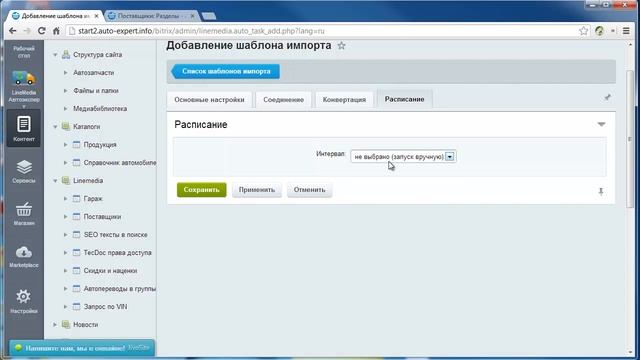Open a new browser tab
Image resolution: width=640 pixels, height=360 pixels.
pos(209,16)
